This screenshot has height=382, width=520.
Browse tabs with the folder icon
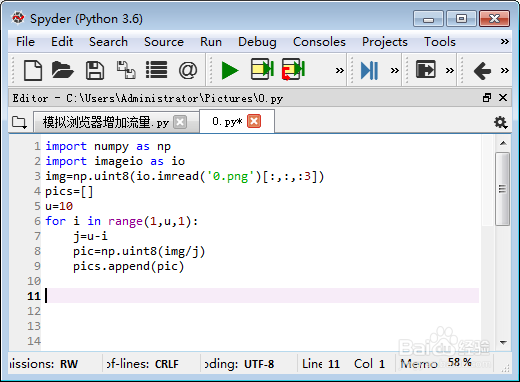click(19, 122)
